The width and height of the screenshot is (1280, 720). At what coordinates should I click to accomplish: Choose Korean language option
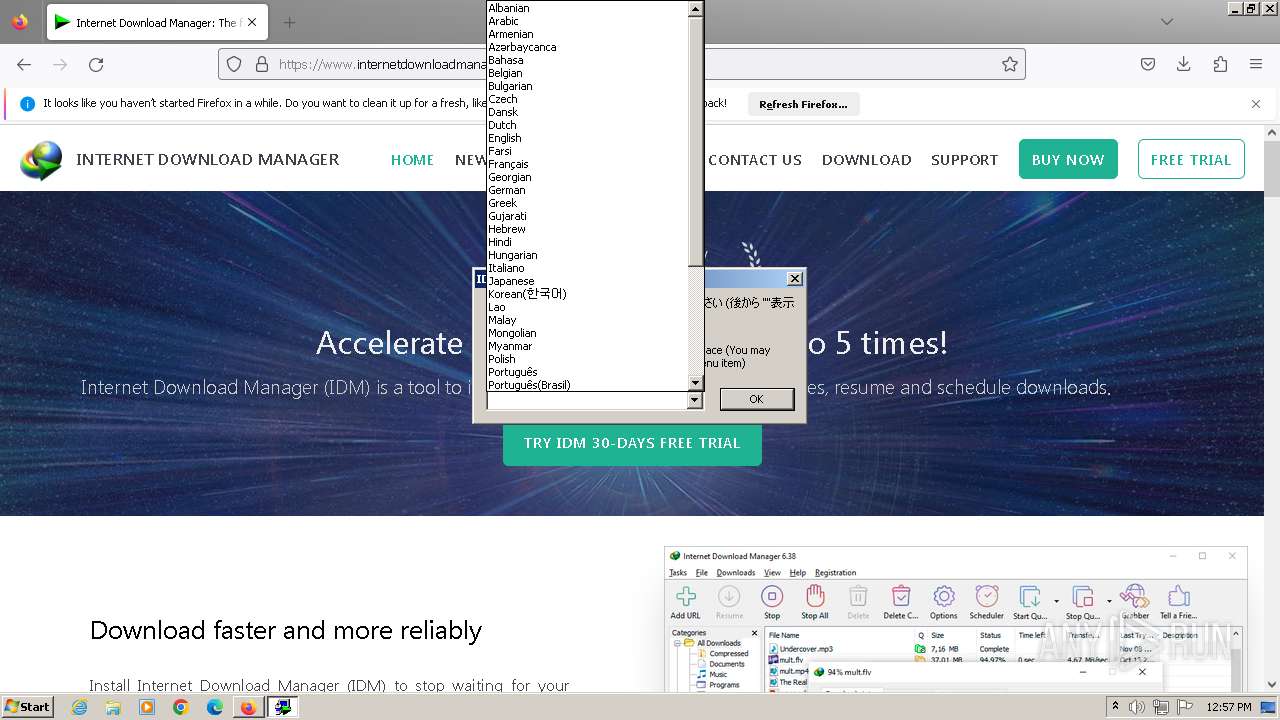[588, 294]
